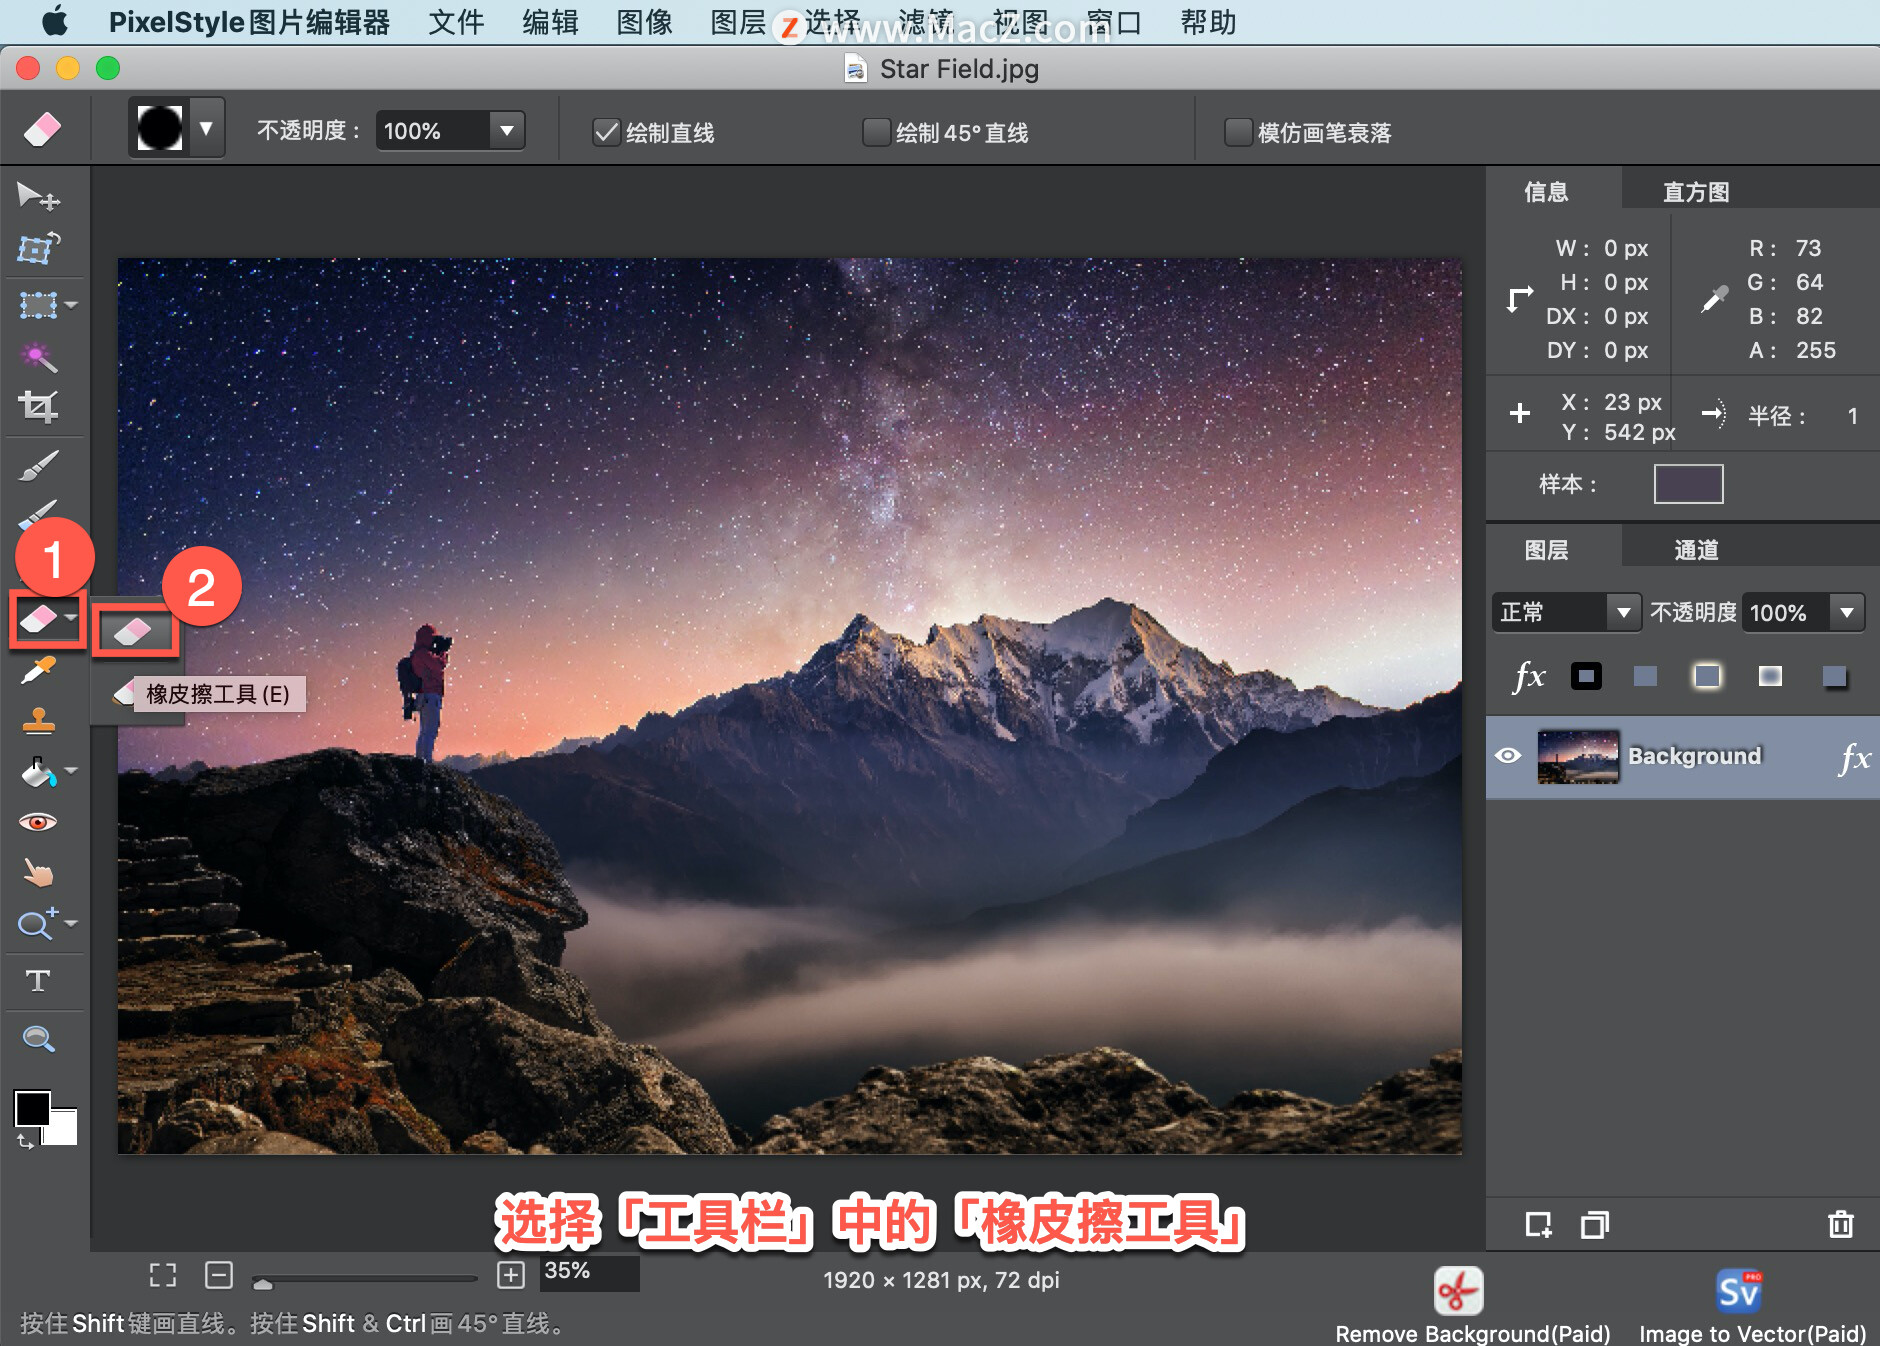
Task: Apply the black square layer style
Action: pyautogui.click(x=1586, y=677)
